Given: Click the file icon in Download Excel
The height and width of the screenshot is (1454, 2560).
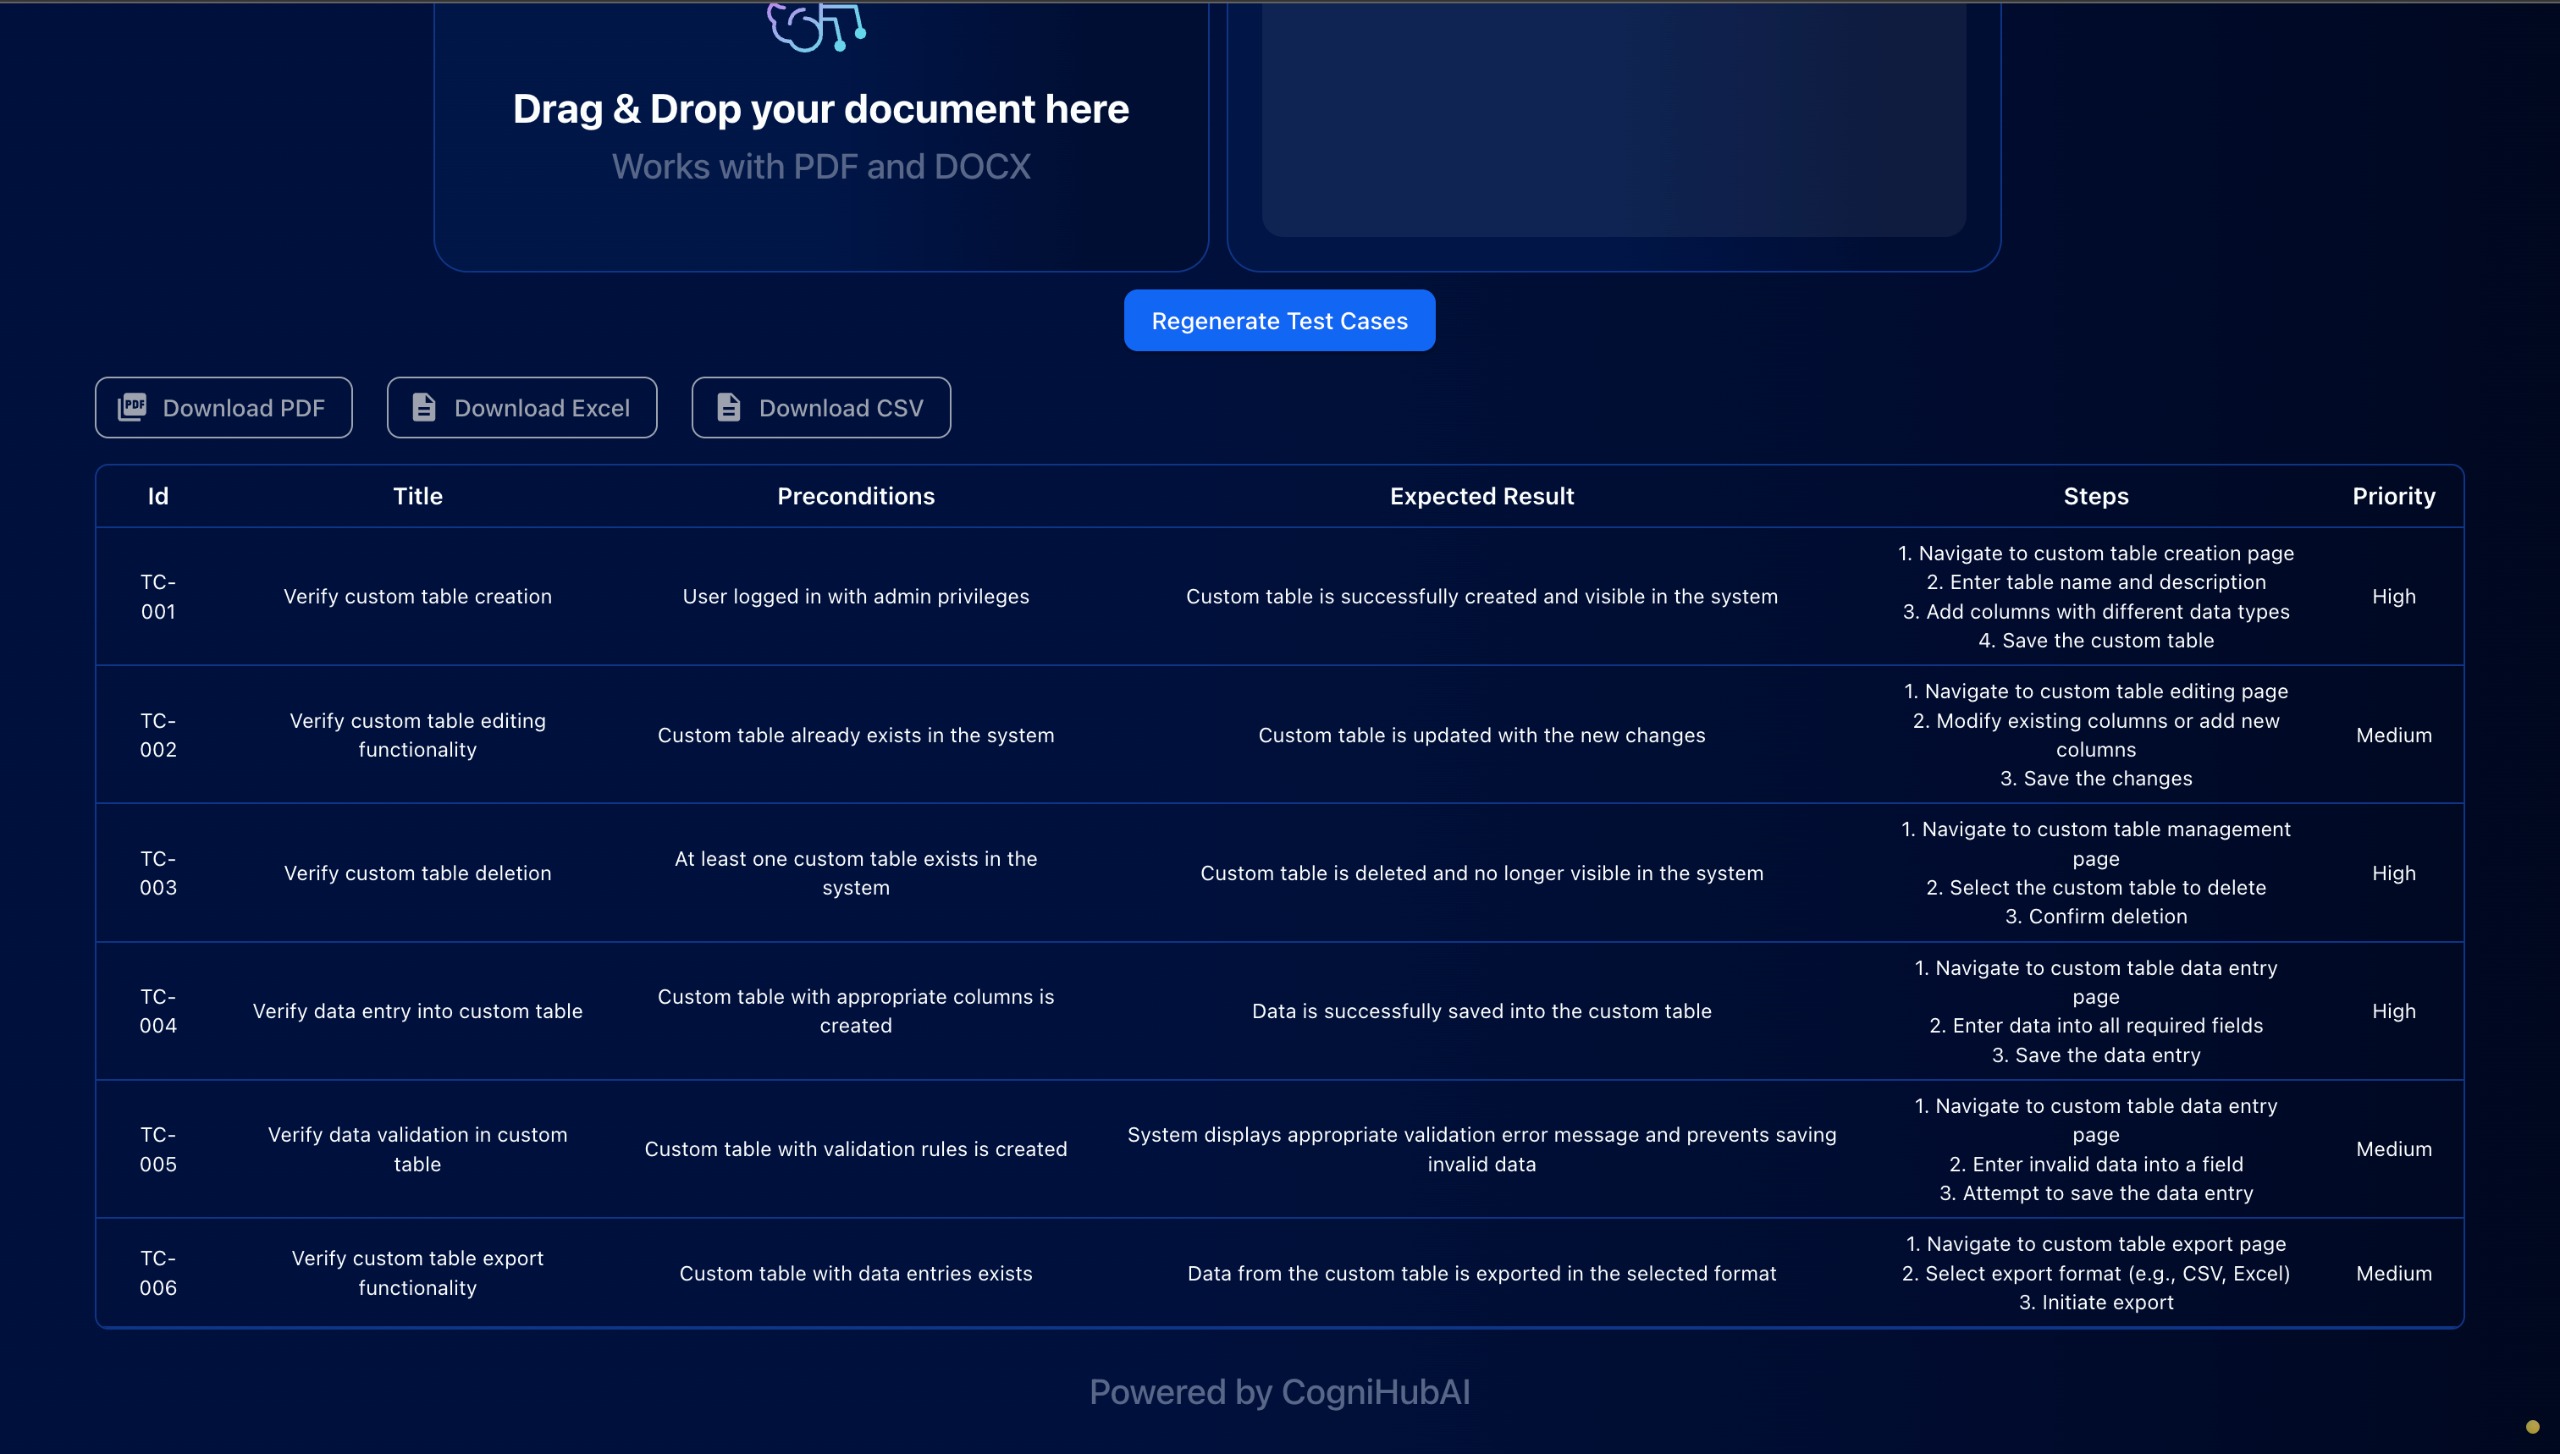Looking at the screenshot, I should tap(424, 407).
